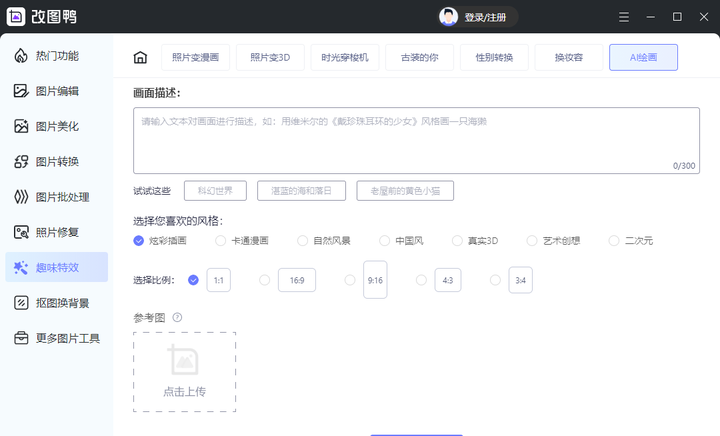Switch to the 照片变3D tab
Viewport: 720px width, 436px height.
(x=270, y=57)
